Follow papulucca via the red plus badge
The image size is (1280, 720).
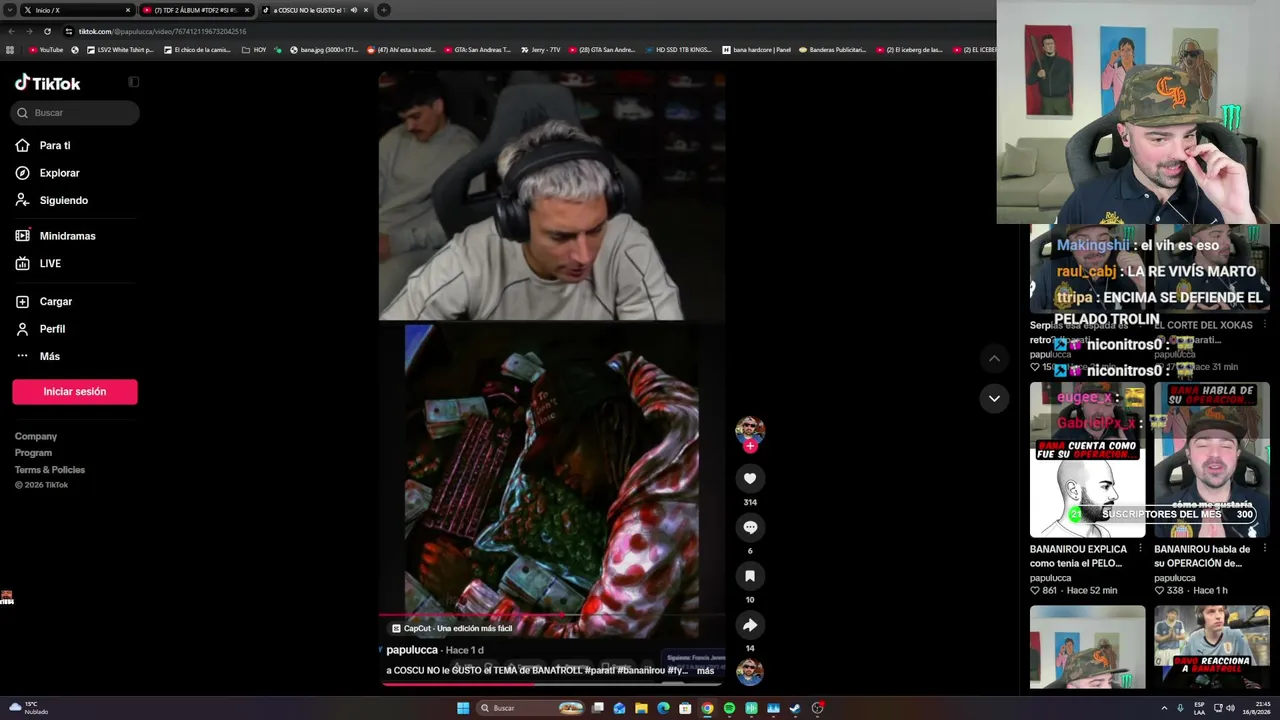pyautogui.click(x=750, y=446)
